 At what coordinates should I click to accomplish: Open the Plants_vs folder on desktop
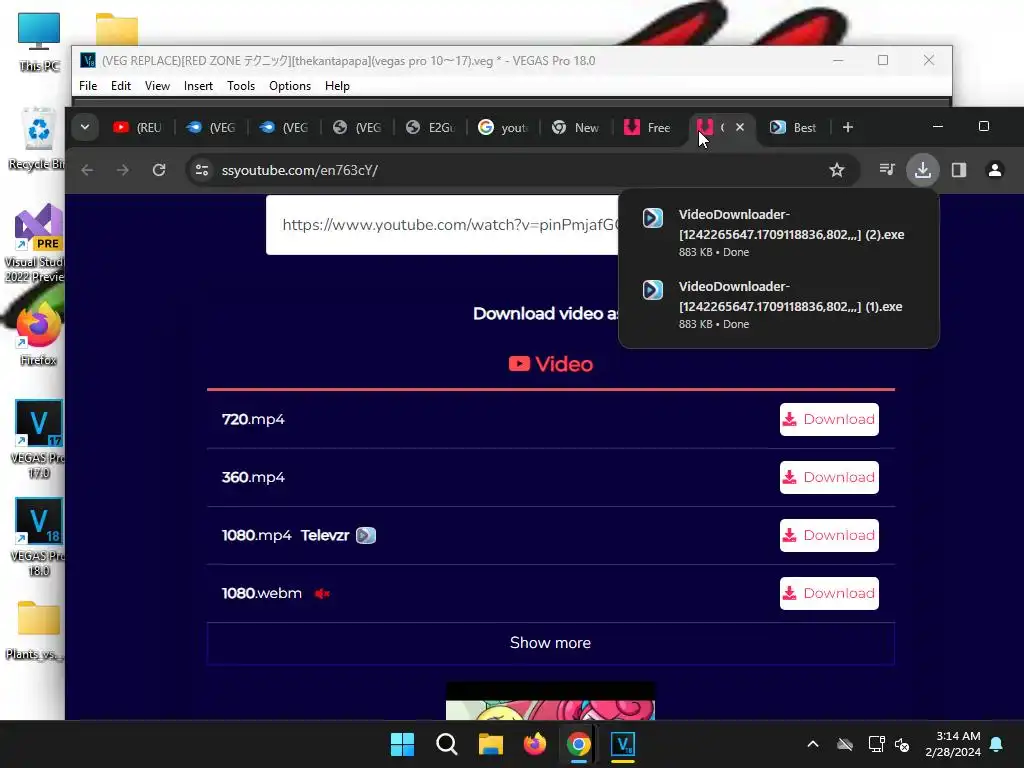[x=37, y=630]
